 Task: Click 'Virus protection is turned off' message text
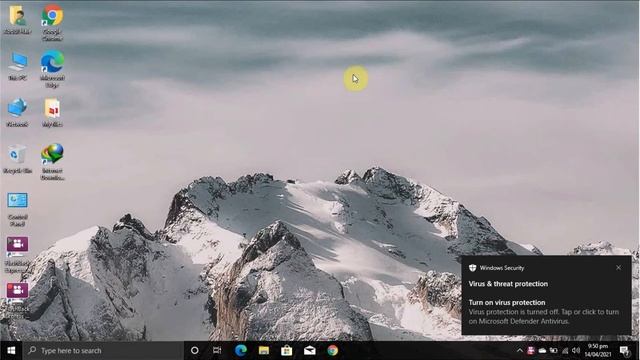click(544, 316)
